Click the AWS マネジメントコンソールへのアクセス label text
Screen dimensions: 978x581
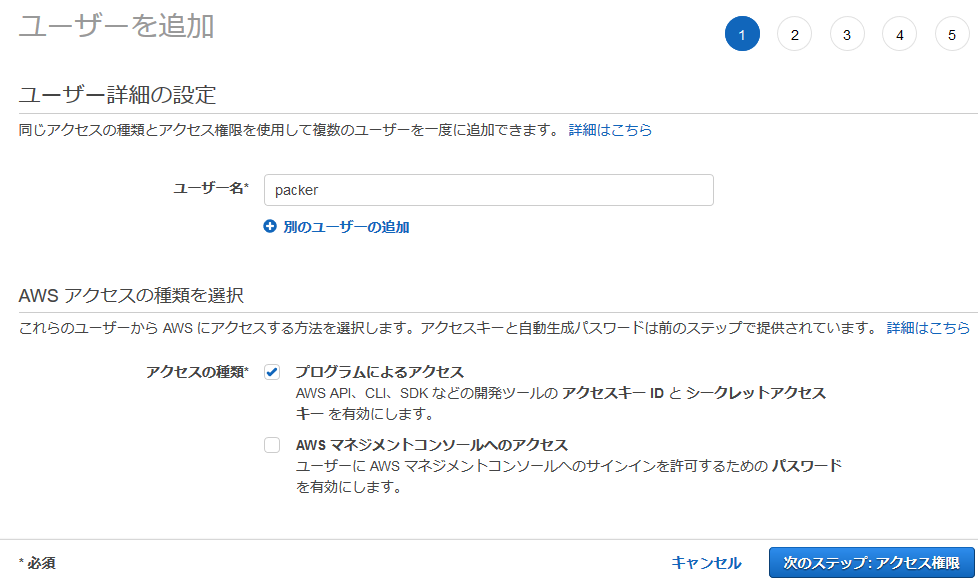coord(431,445)
